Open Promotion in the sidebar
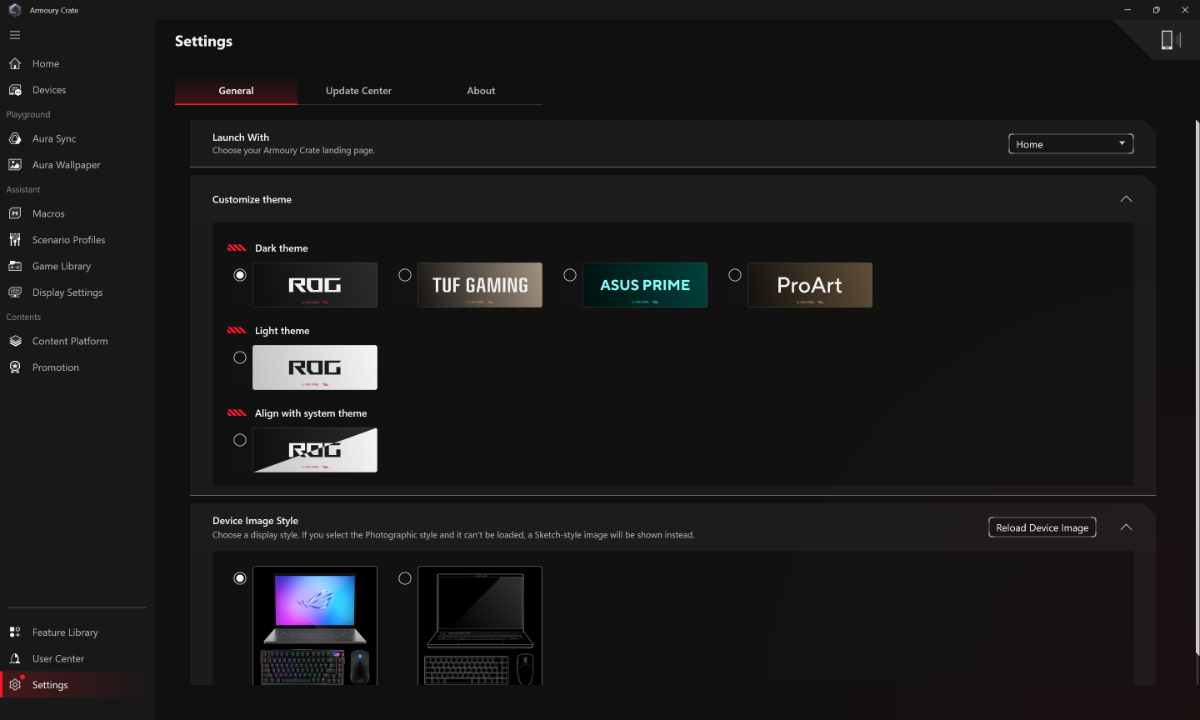Image resolution: width=1200 pixels, height=720 pixels. coord(55,367)
